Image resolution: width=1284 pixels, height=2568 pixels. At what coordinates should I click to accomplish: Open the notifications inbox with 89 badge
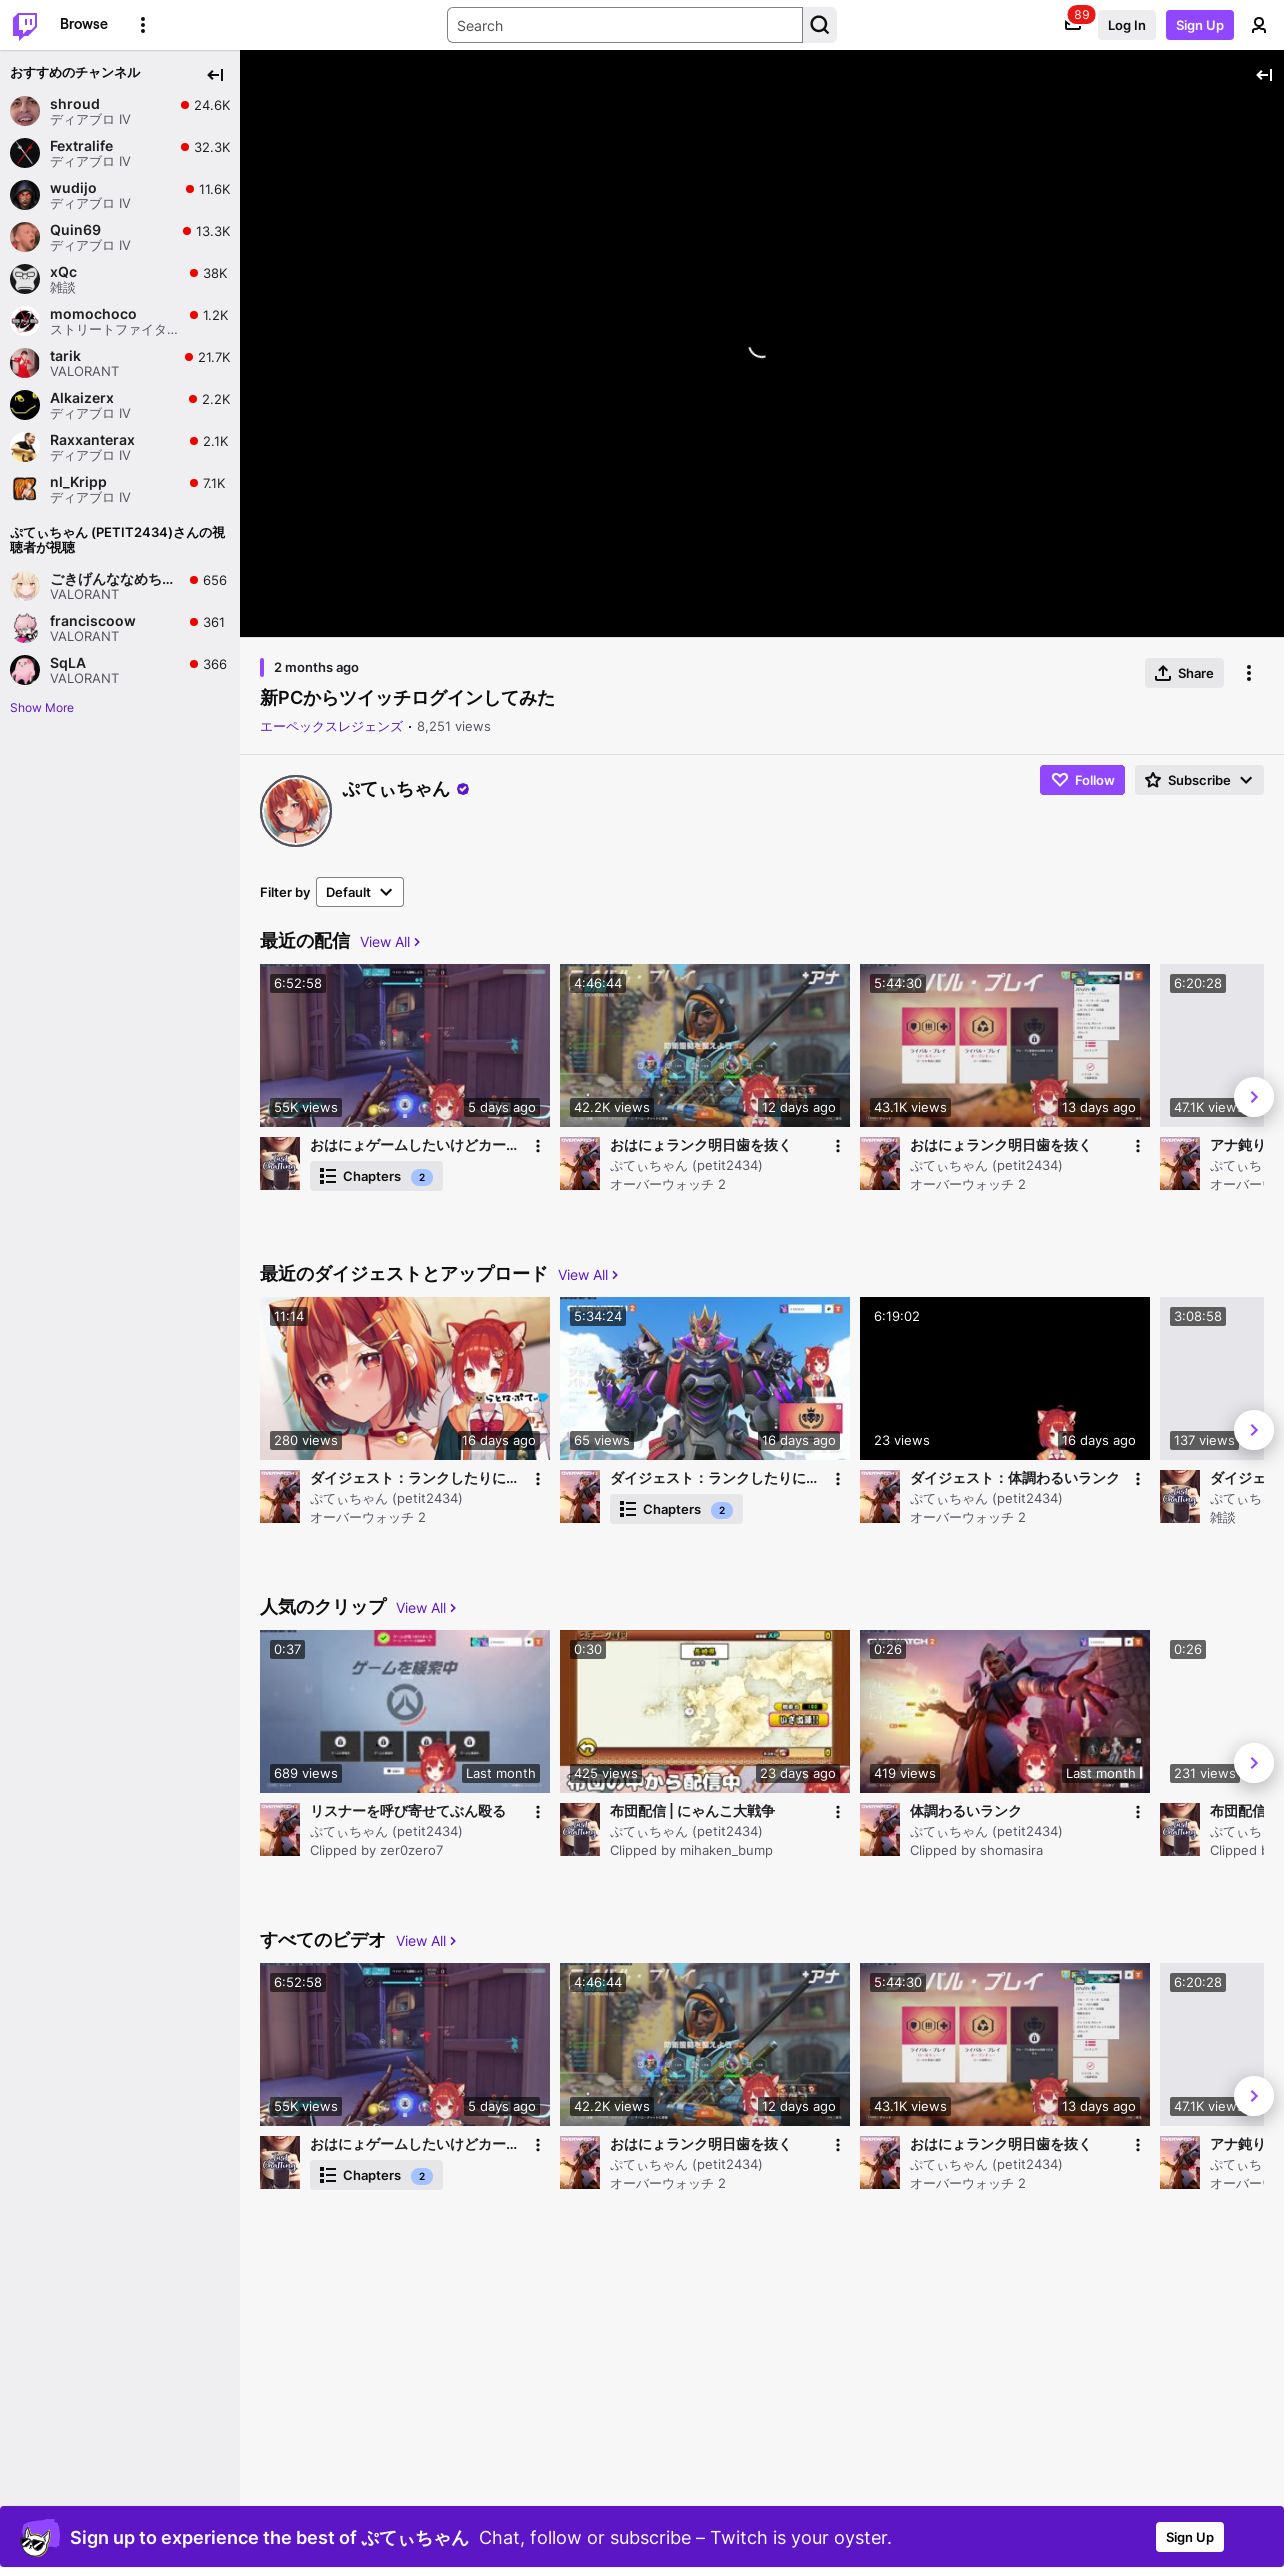1073,25
